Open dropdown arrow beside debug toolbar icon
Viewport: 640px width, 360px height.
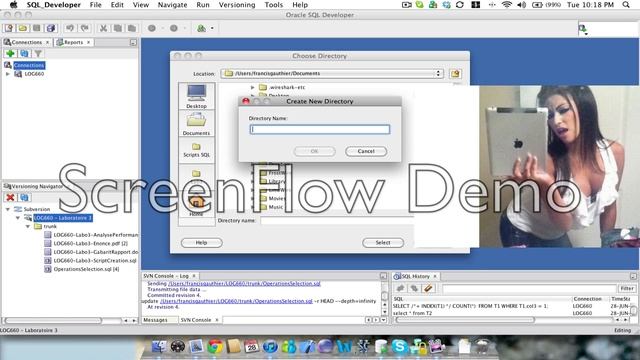[212, 29]
